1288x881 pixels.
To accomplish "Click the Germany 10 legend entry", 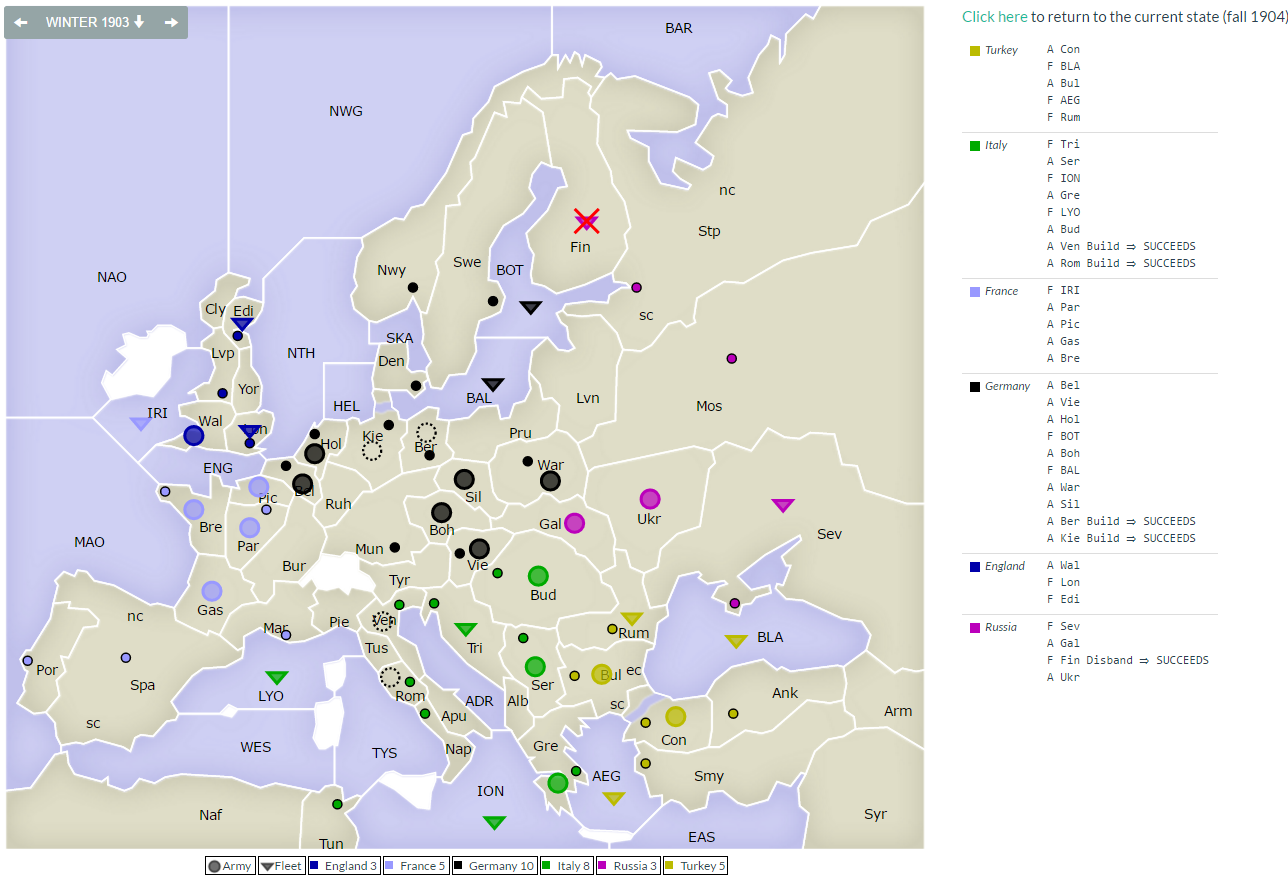I will [493, 866].
